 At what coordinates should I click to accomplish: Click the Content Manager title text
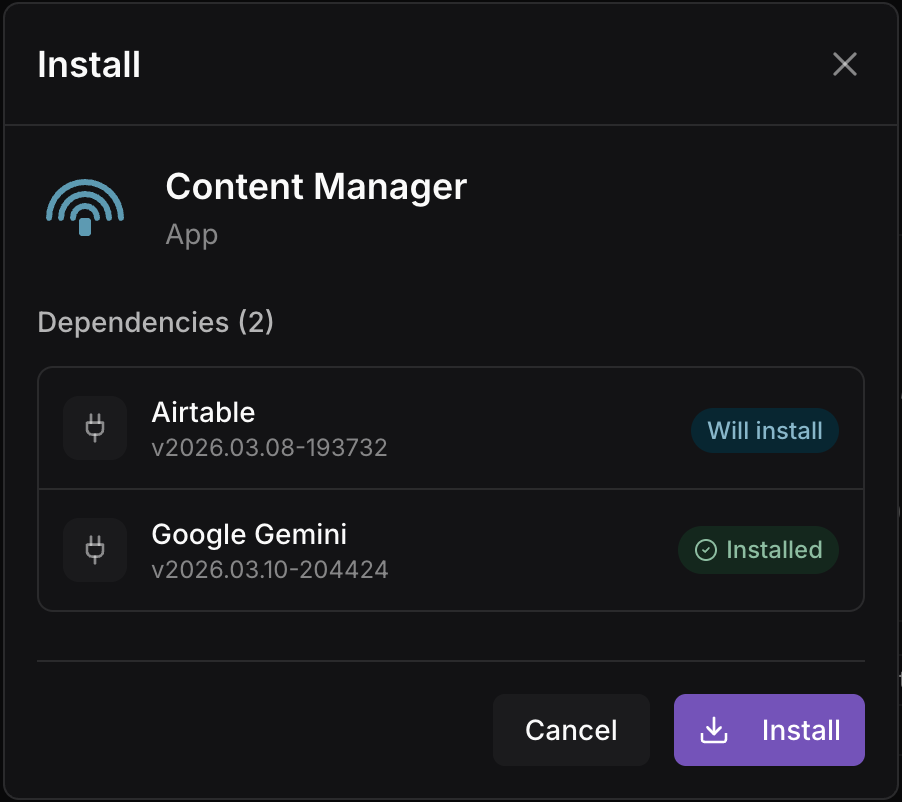pyautogui.click(x=316, y=187)
